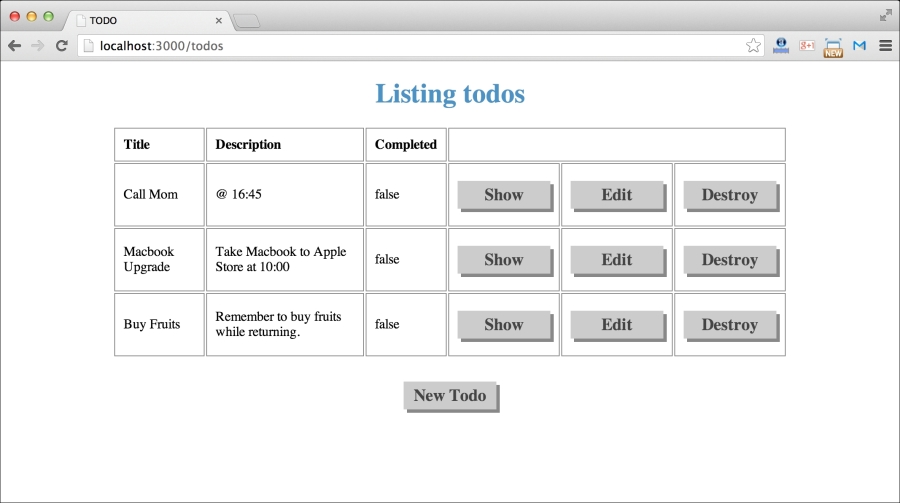Screen dimensions: 900x503
Task: Close the window with the red button
Action: [15, 16]
